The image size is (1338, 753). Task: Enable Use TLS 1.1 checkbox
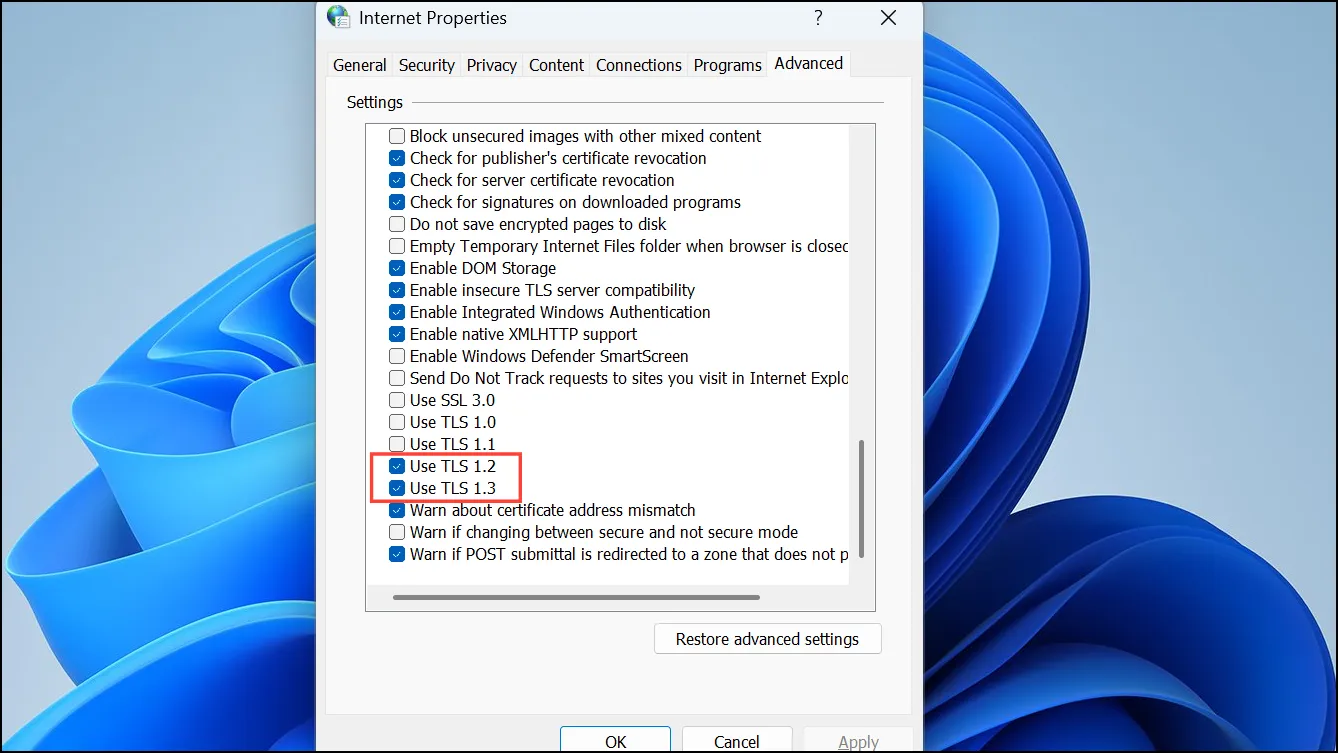pyautogui.click(x=397, y=444)
